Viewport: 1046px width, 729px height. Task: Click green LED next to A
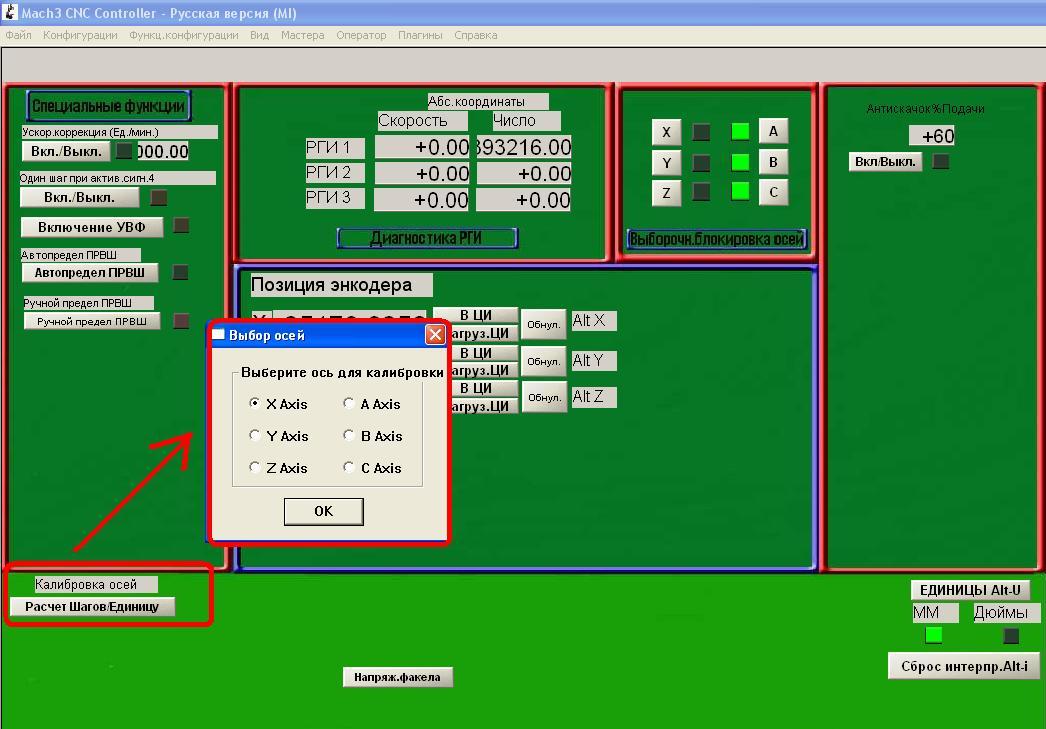pyautogui.click(x=740, y=131)
